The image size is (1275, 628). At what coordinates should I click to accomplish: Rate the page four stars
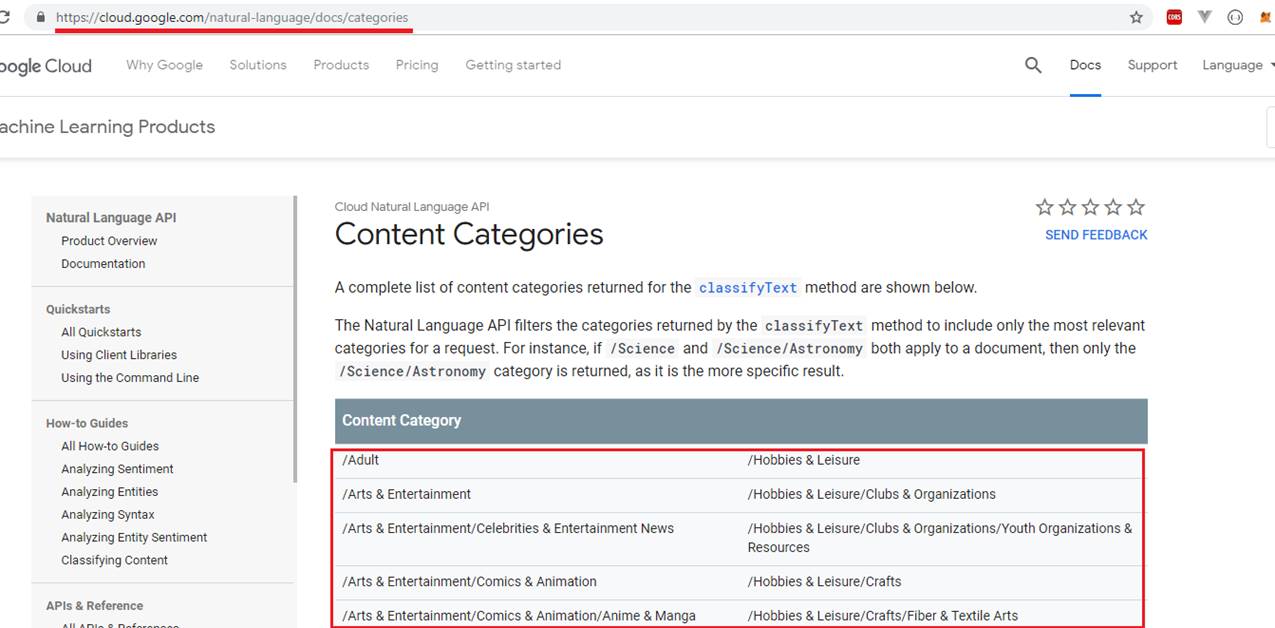(x=1113, y=207)
